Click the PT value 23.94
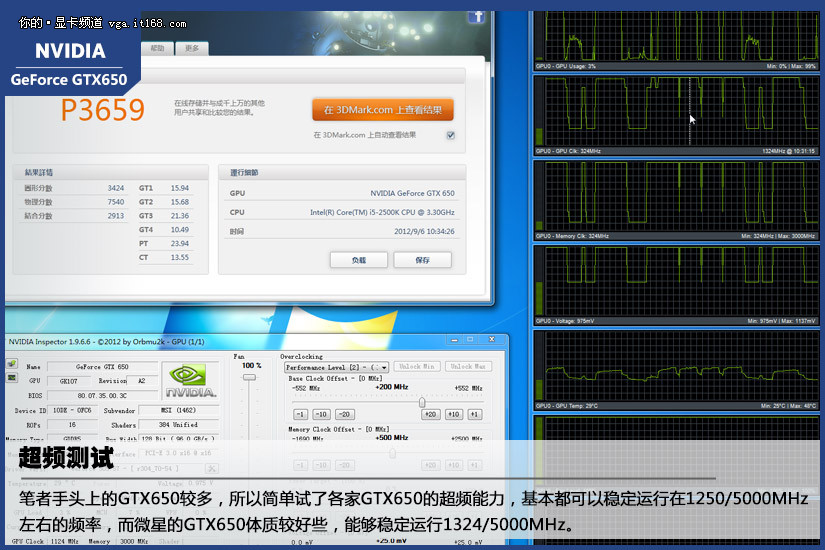Image resolution: width=825 pixels, height=550 pixels. click(179, 244)
